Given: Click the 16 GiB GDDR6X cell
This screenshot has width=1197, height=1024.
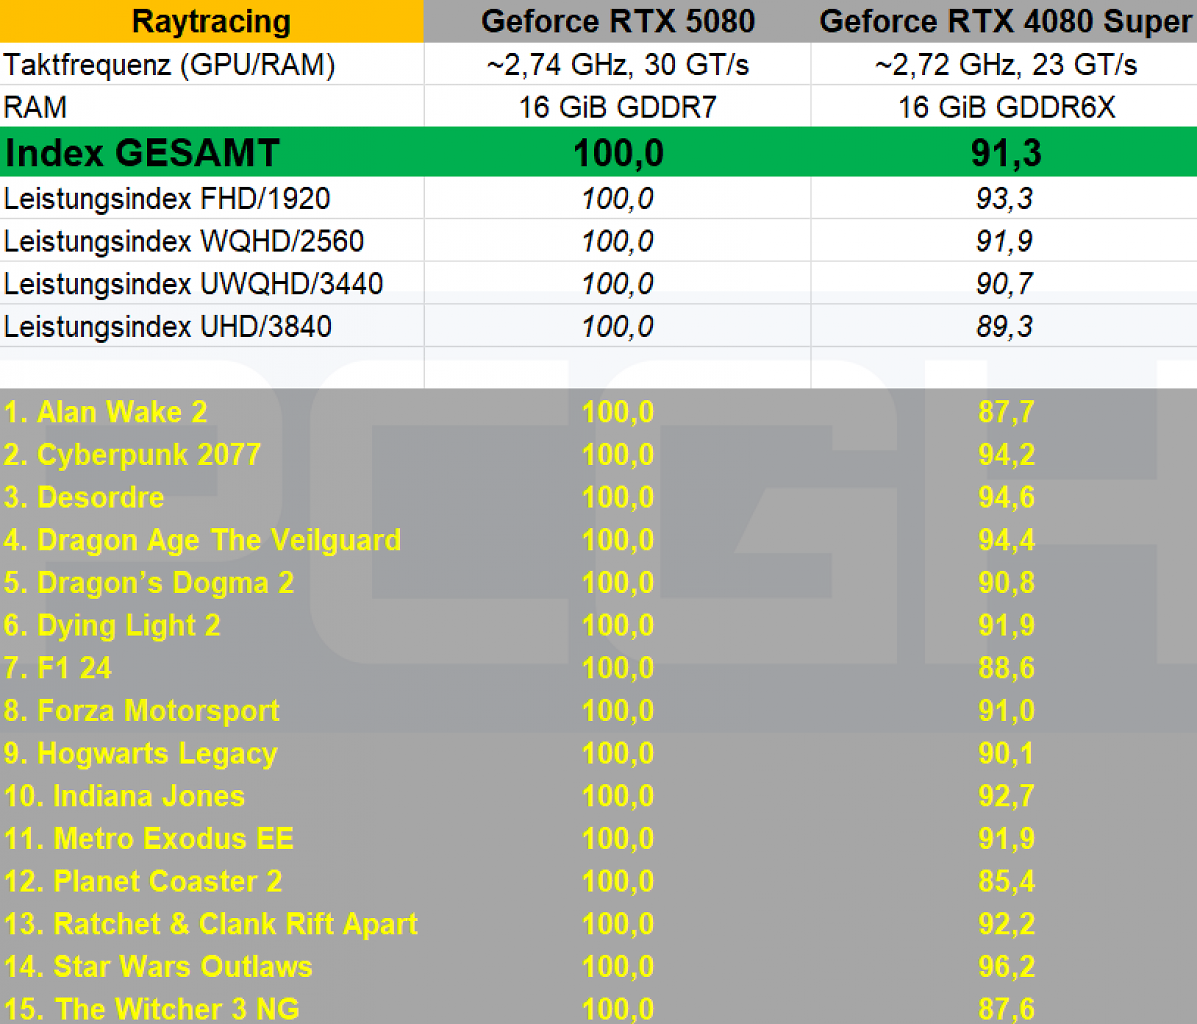Looking at the screenshot, I should (1006, 107).
